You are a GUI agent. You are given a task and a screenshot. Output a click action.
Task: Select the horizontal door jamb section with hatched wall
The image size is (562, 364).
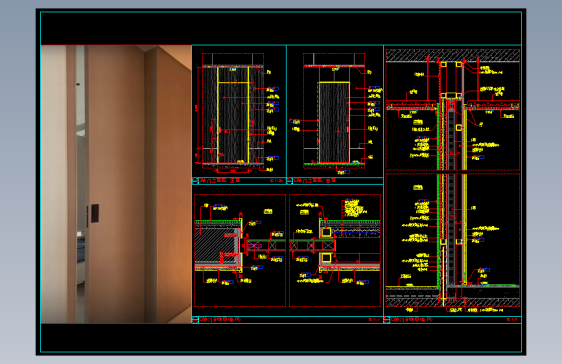coord(240,250)
